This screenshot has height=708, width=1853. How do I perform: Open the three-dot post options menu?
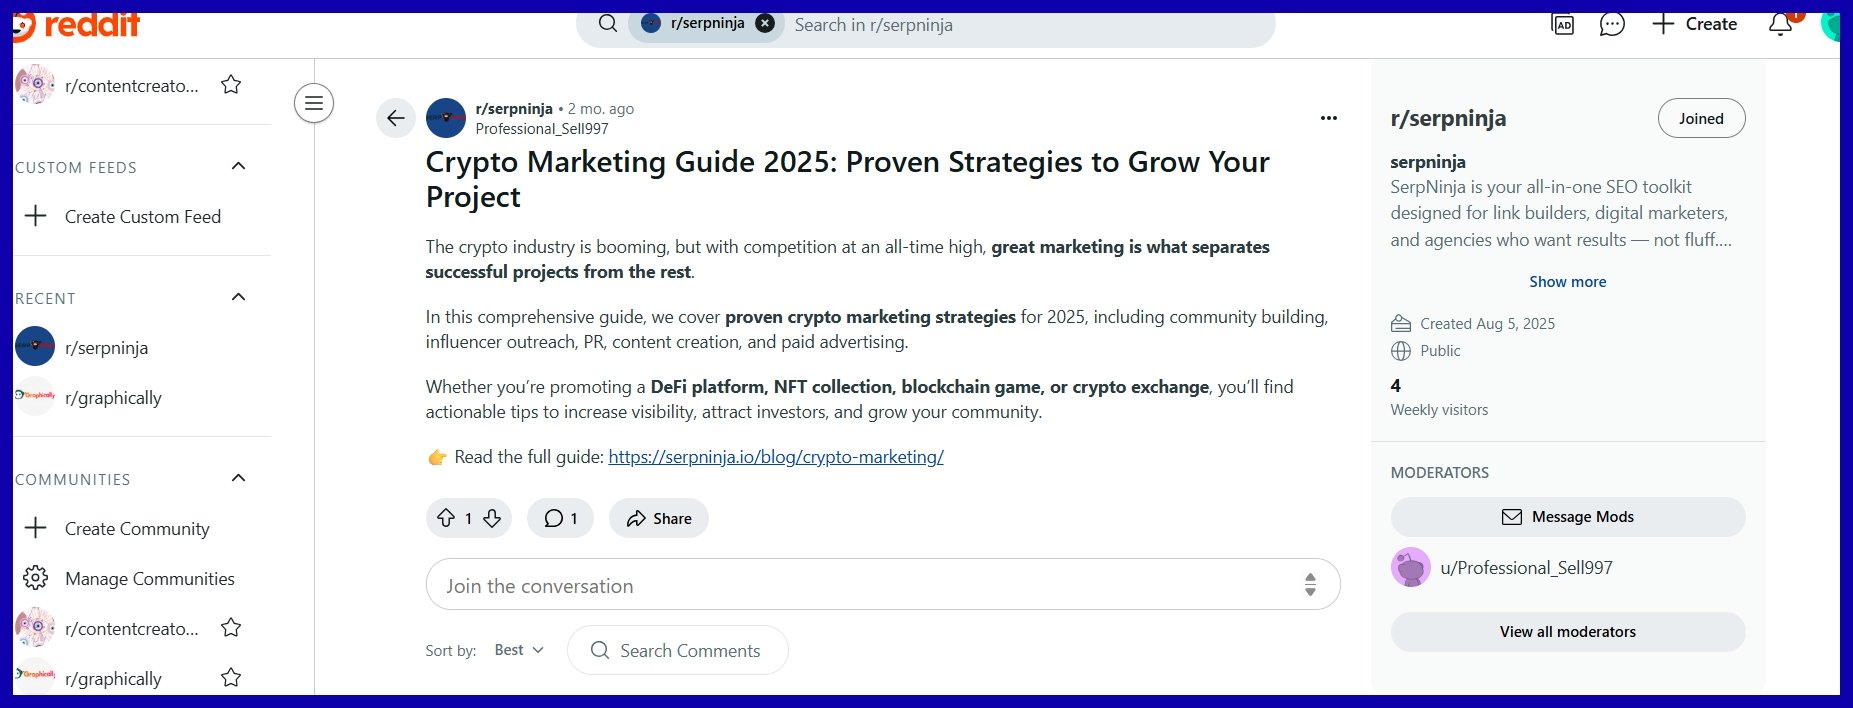click(x=1328, y=118)
